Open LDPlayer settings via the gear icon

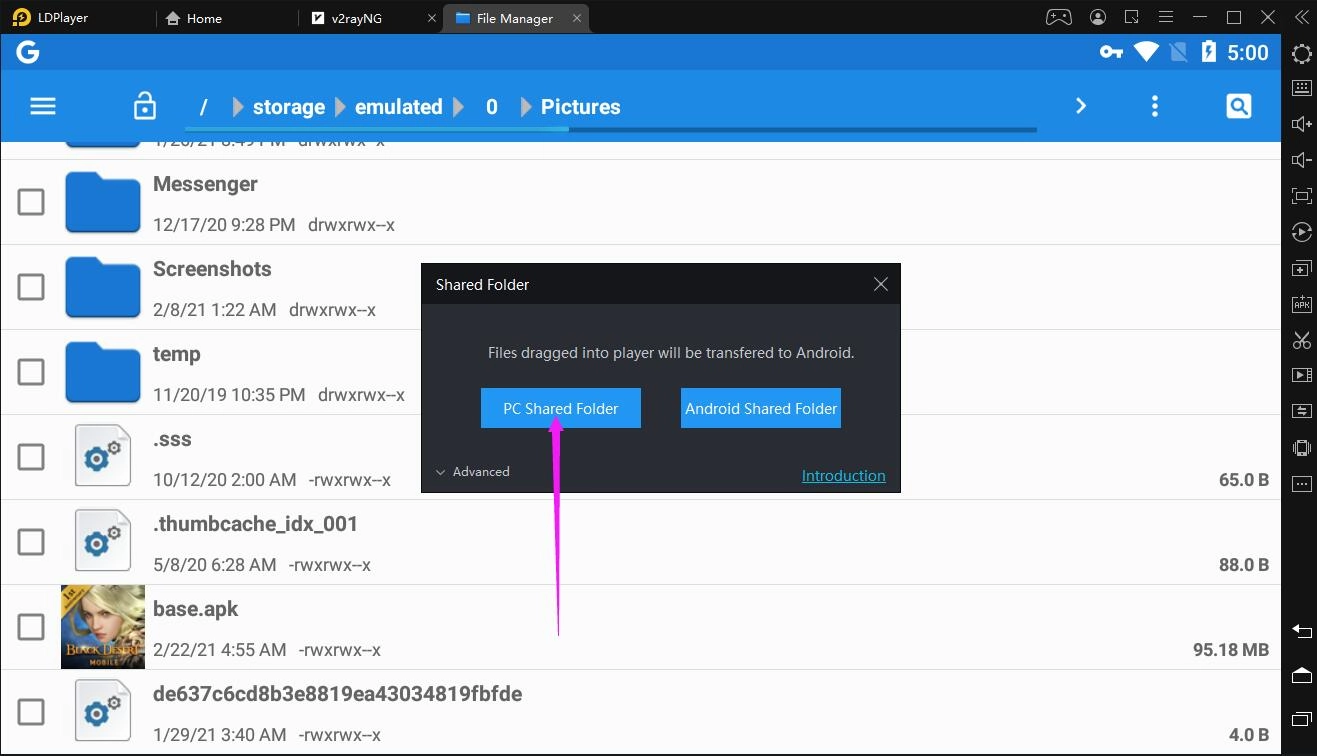point(1301,54)
